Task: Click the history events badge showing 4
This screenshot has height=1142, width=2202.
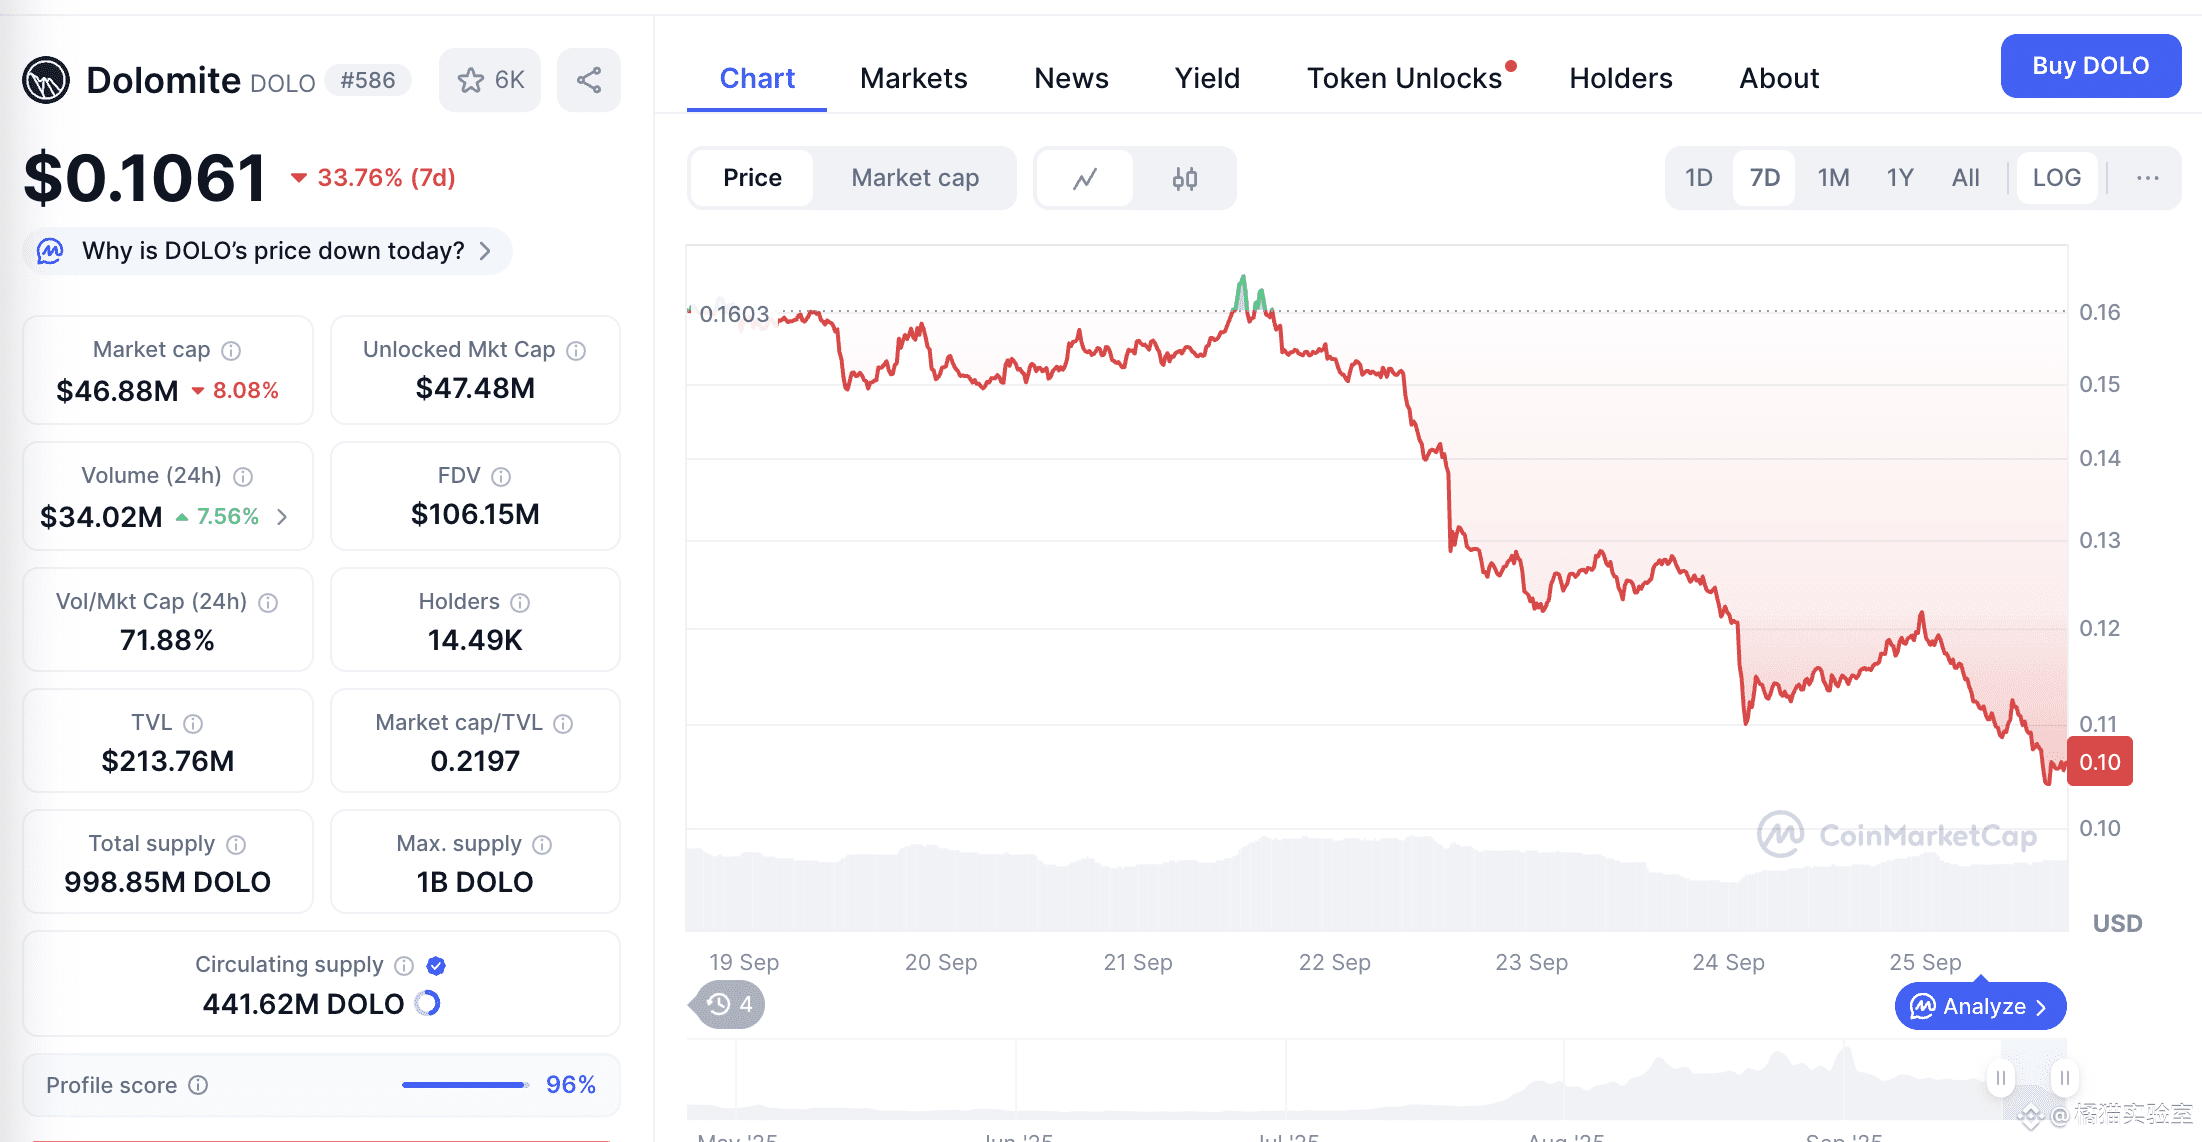Action: 729,1004
